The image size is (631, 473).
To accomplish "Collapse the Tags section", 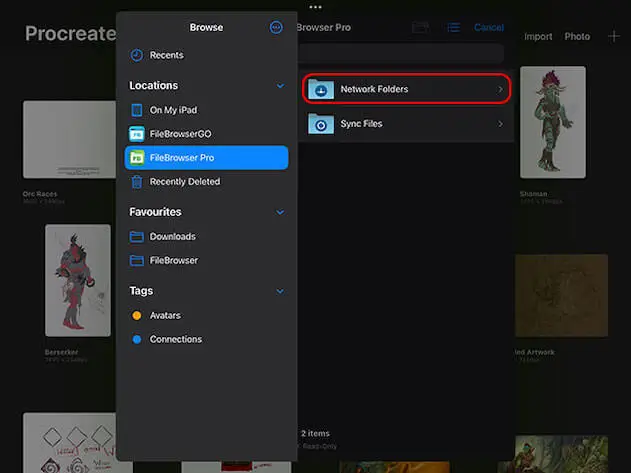I will pyautogui.click(x=280, y=291).
